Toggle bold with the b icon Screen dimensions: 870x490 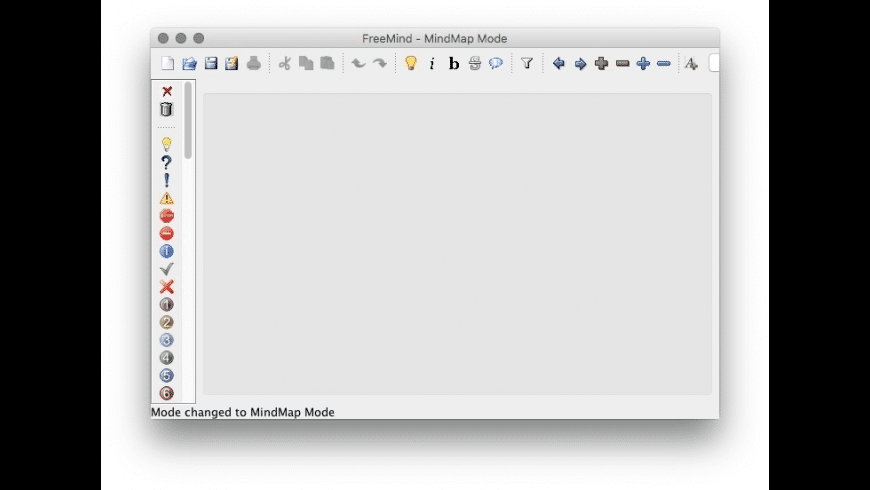pos(454,64)
